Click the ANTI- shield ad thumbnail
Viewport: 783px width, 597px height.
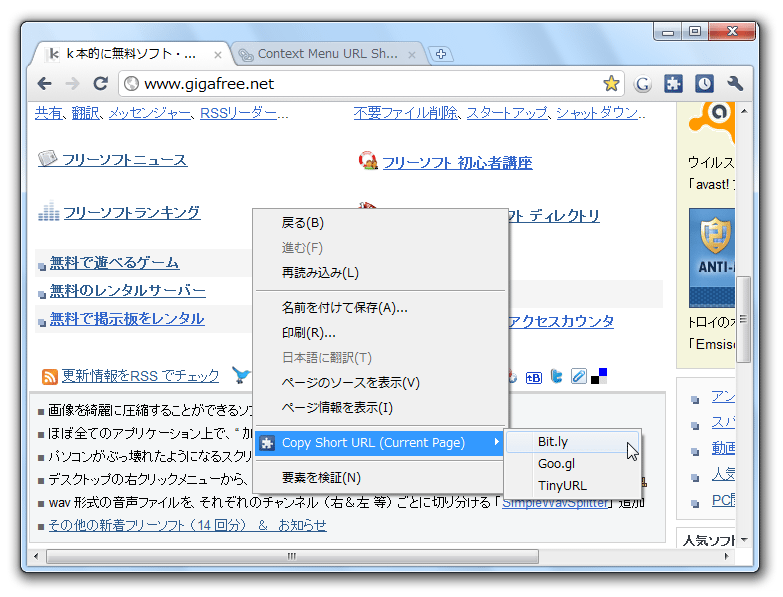point(712,258)
